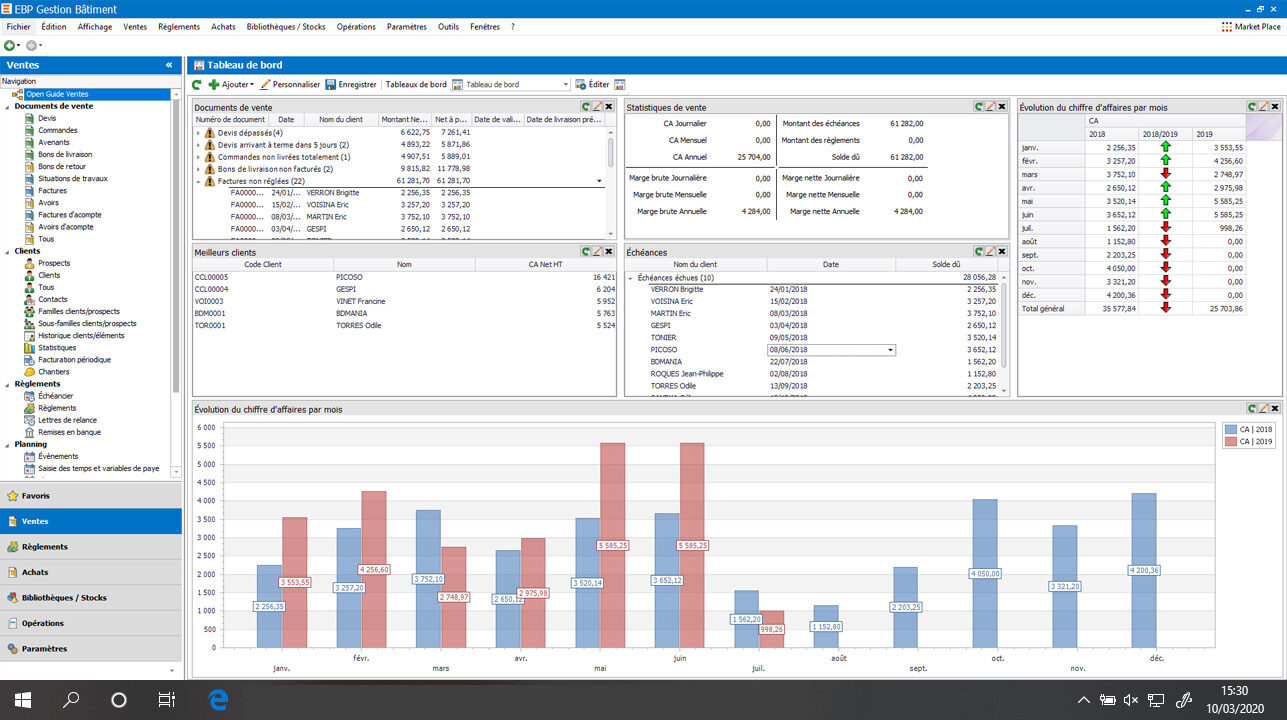Collapse the Règlements tree section
This screenshot has height=720, width=1287.
(7, 384)
